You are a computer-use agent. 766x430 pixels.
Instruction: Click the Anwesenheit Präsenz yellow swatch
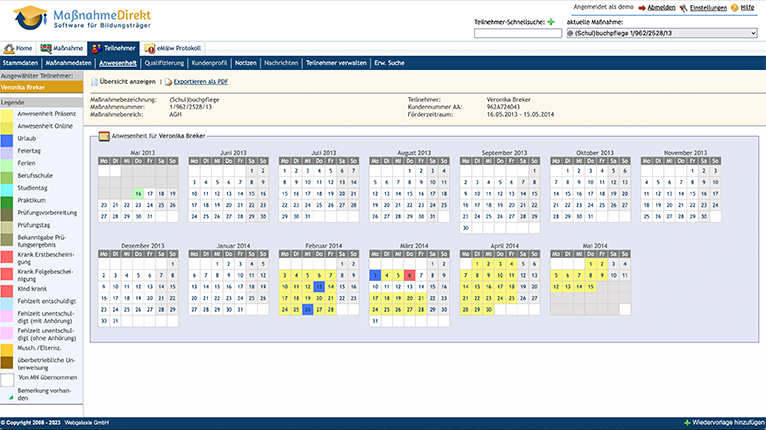(7, 116)
